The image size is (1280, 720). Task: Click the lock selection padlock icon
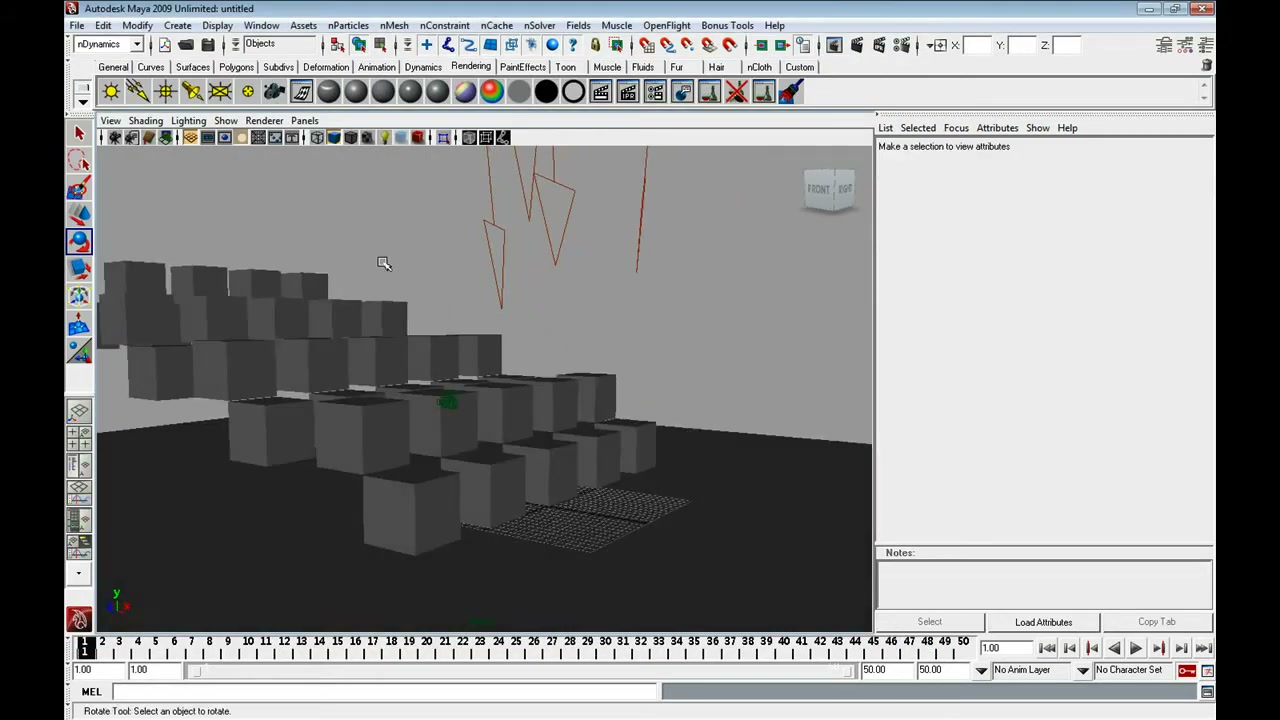tap(595, 45)
